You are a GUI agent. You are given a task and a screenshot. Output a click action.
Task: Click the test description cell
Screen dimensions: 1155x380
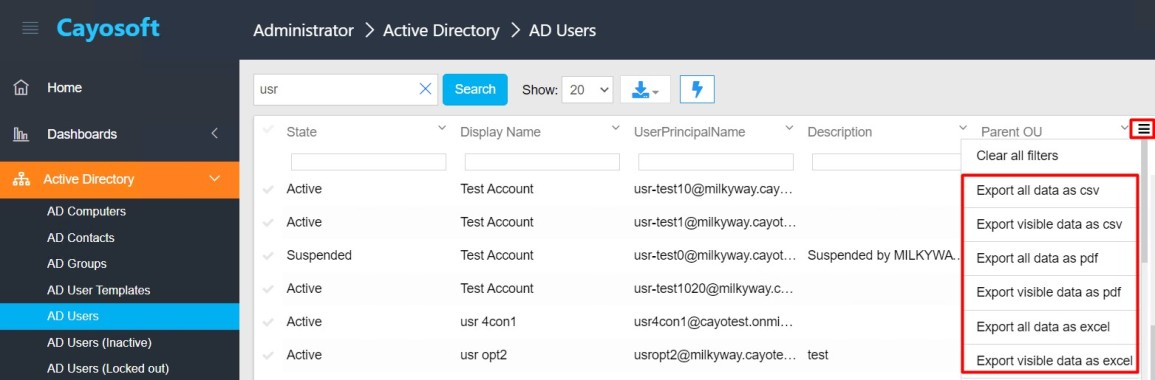pos(818,355)
